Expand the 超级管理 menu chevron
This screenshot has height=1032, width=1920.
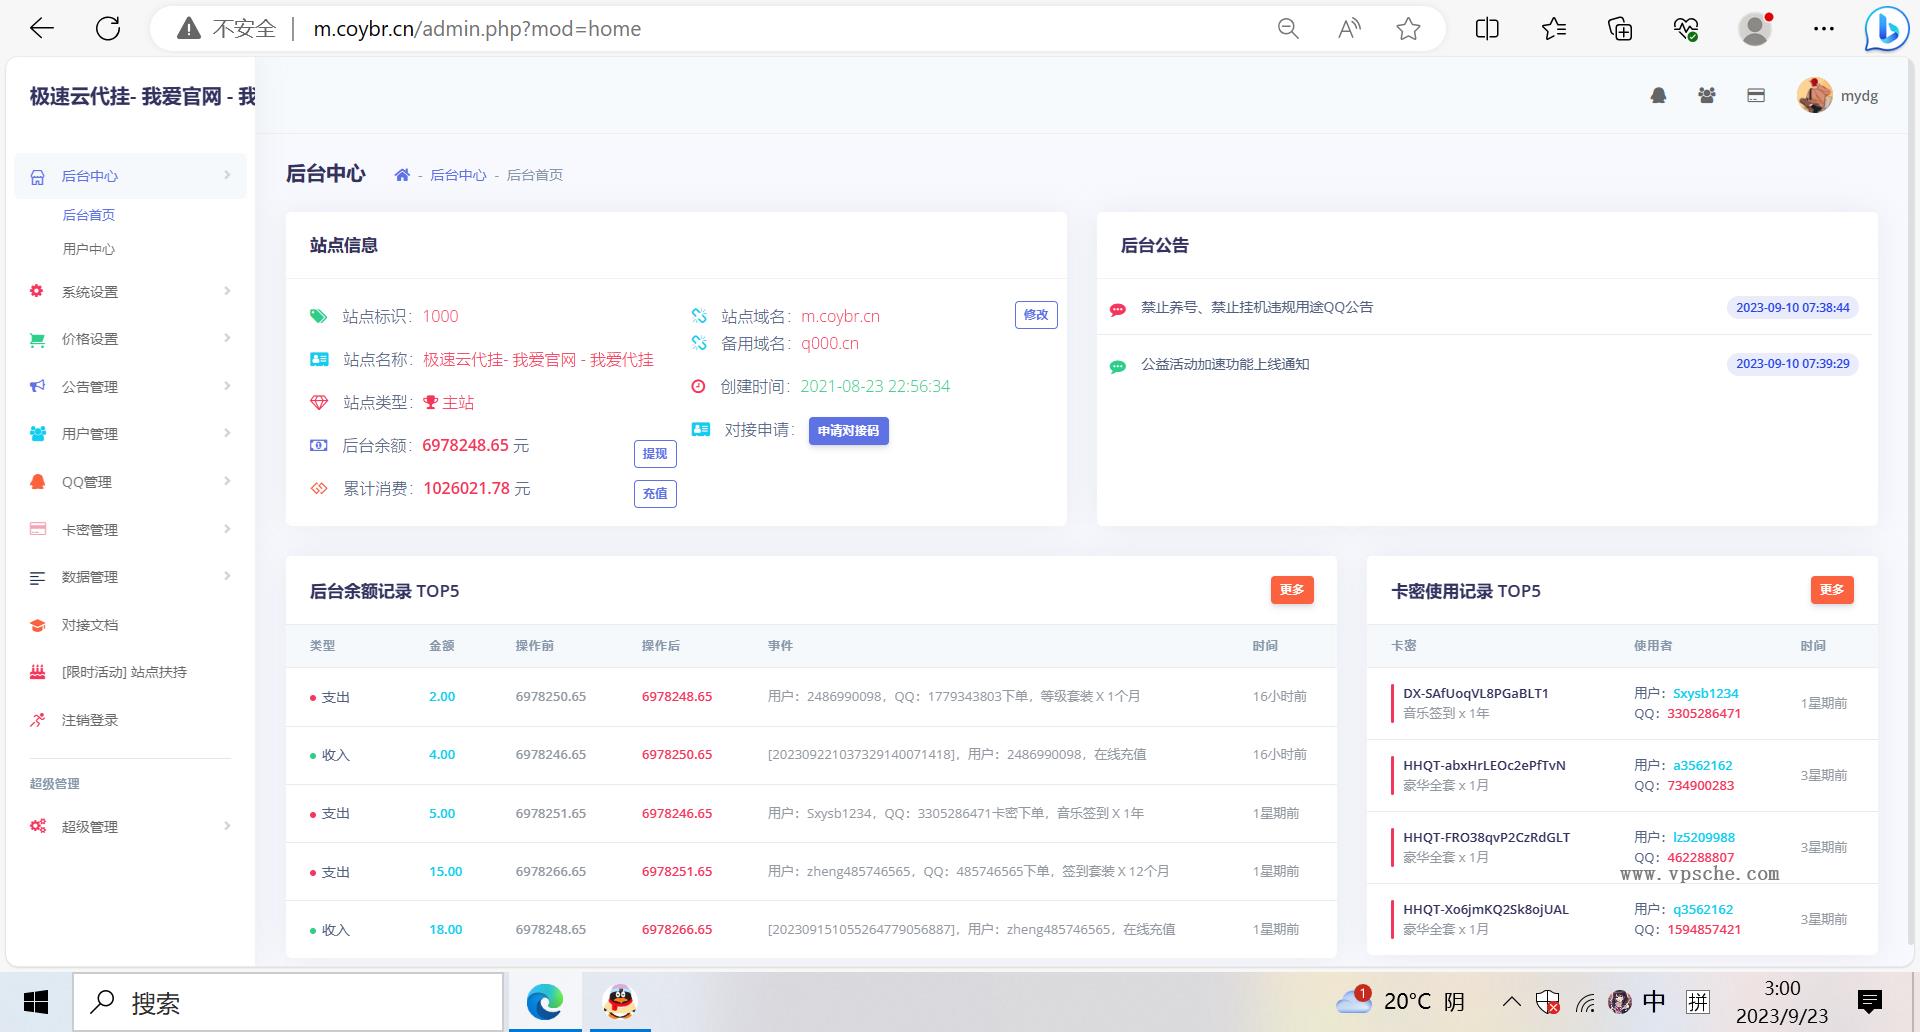click(226, 826)
